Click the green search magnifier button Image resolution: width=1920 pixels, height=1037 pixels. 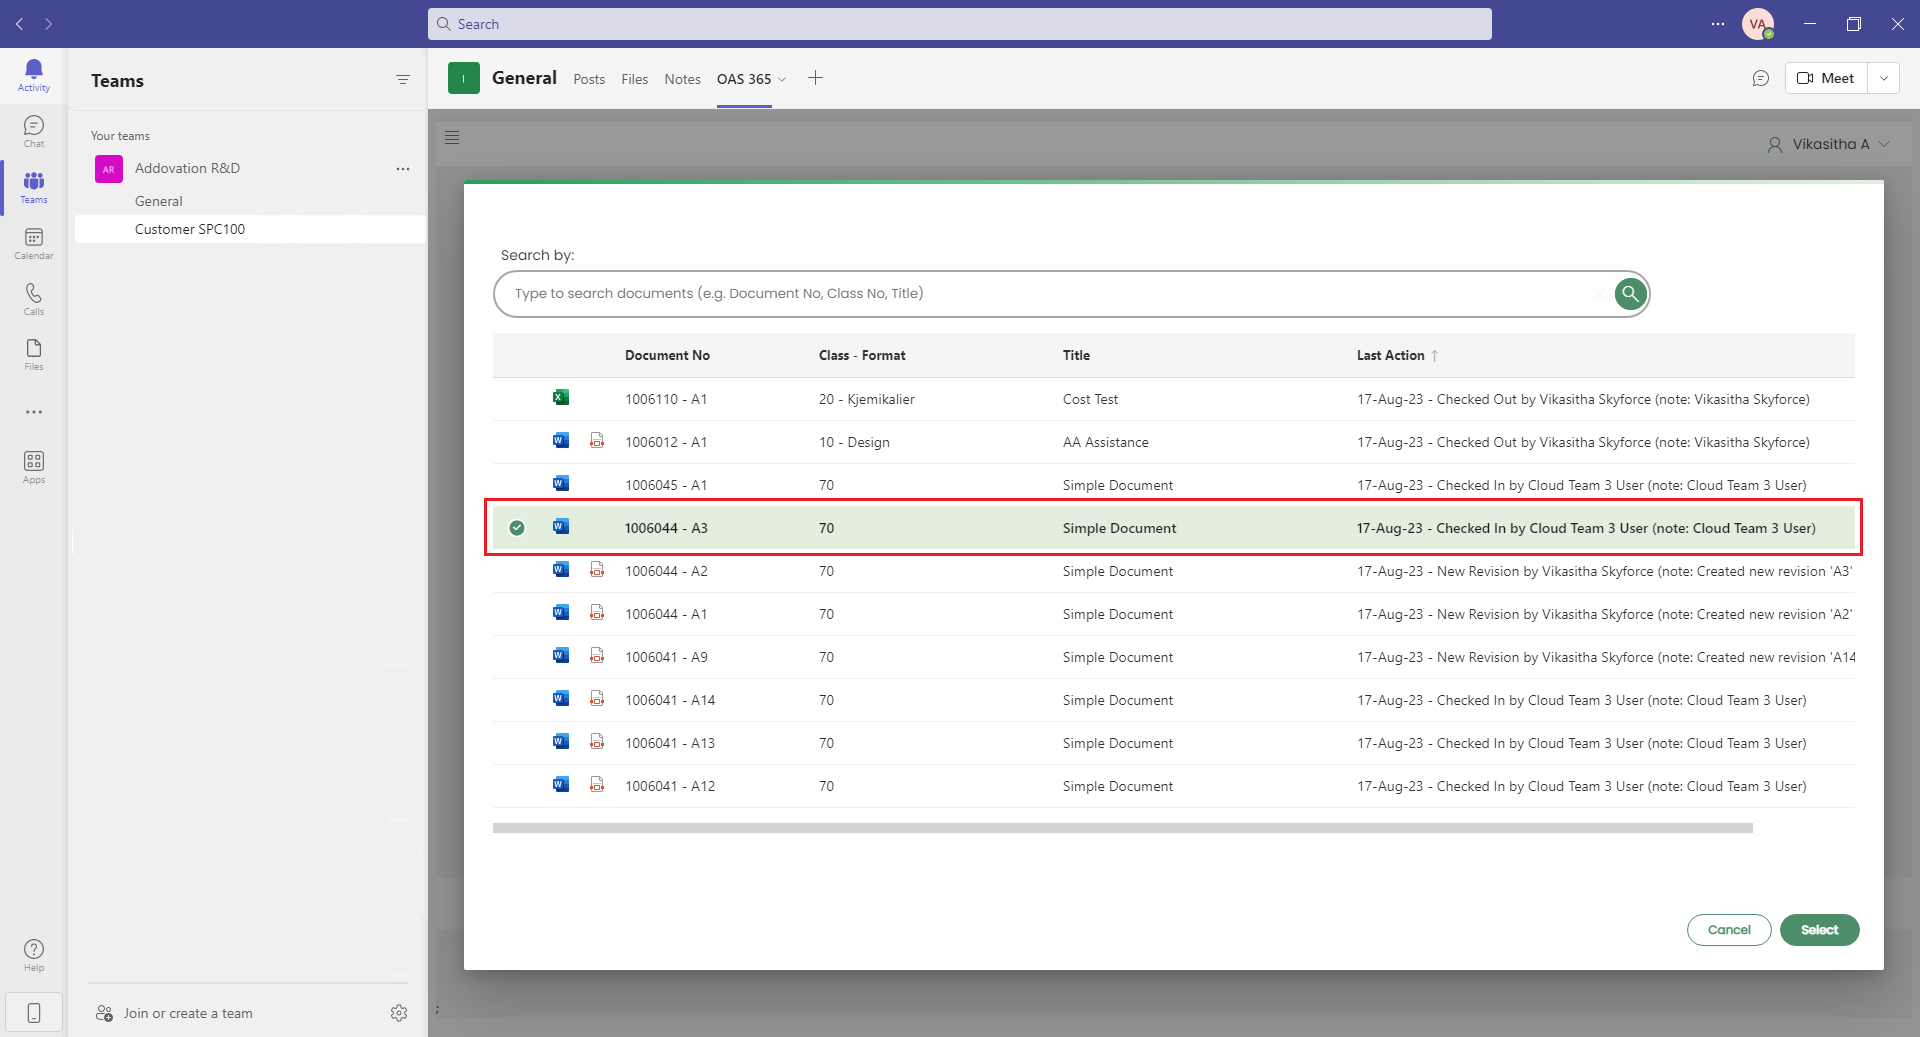point(1630,294)
